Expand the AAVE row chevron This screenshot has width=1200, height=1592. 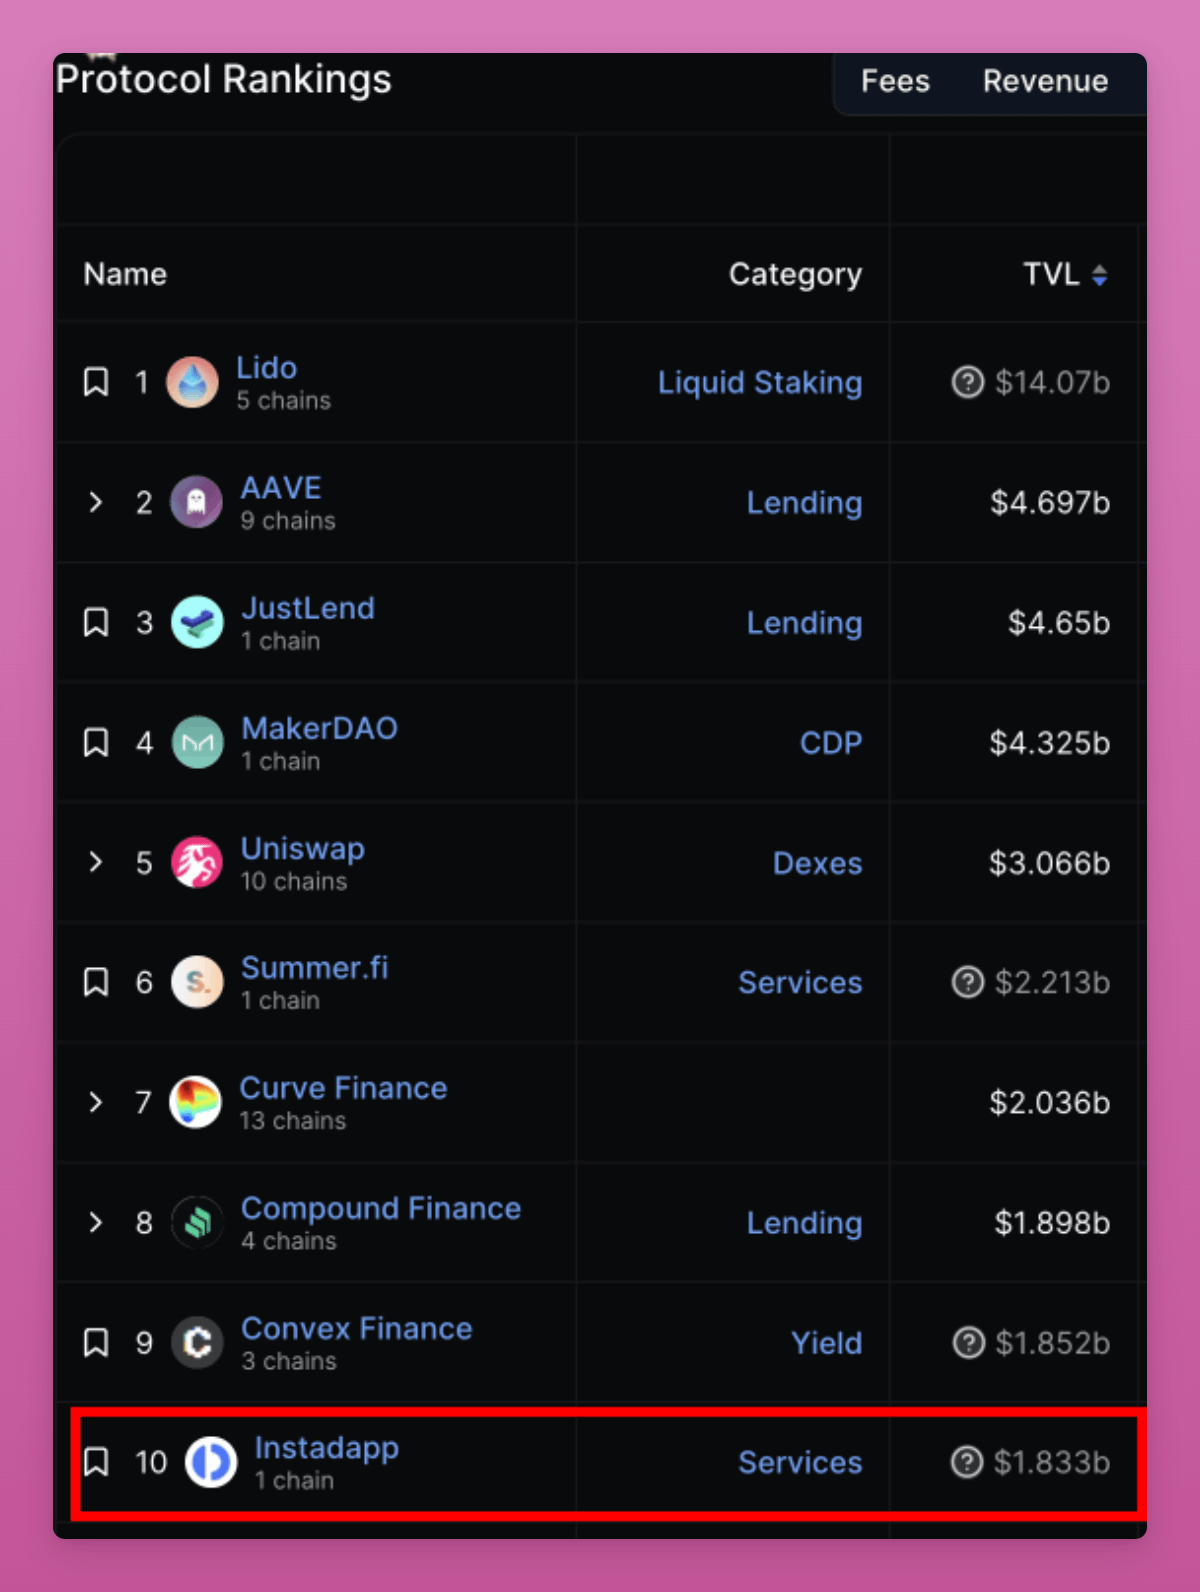(96, 501)
